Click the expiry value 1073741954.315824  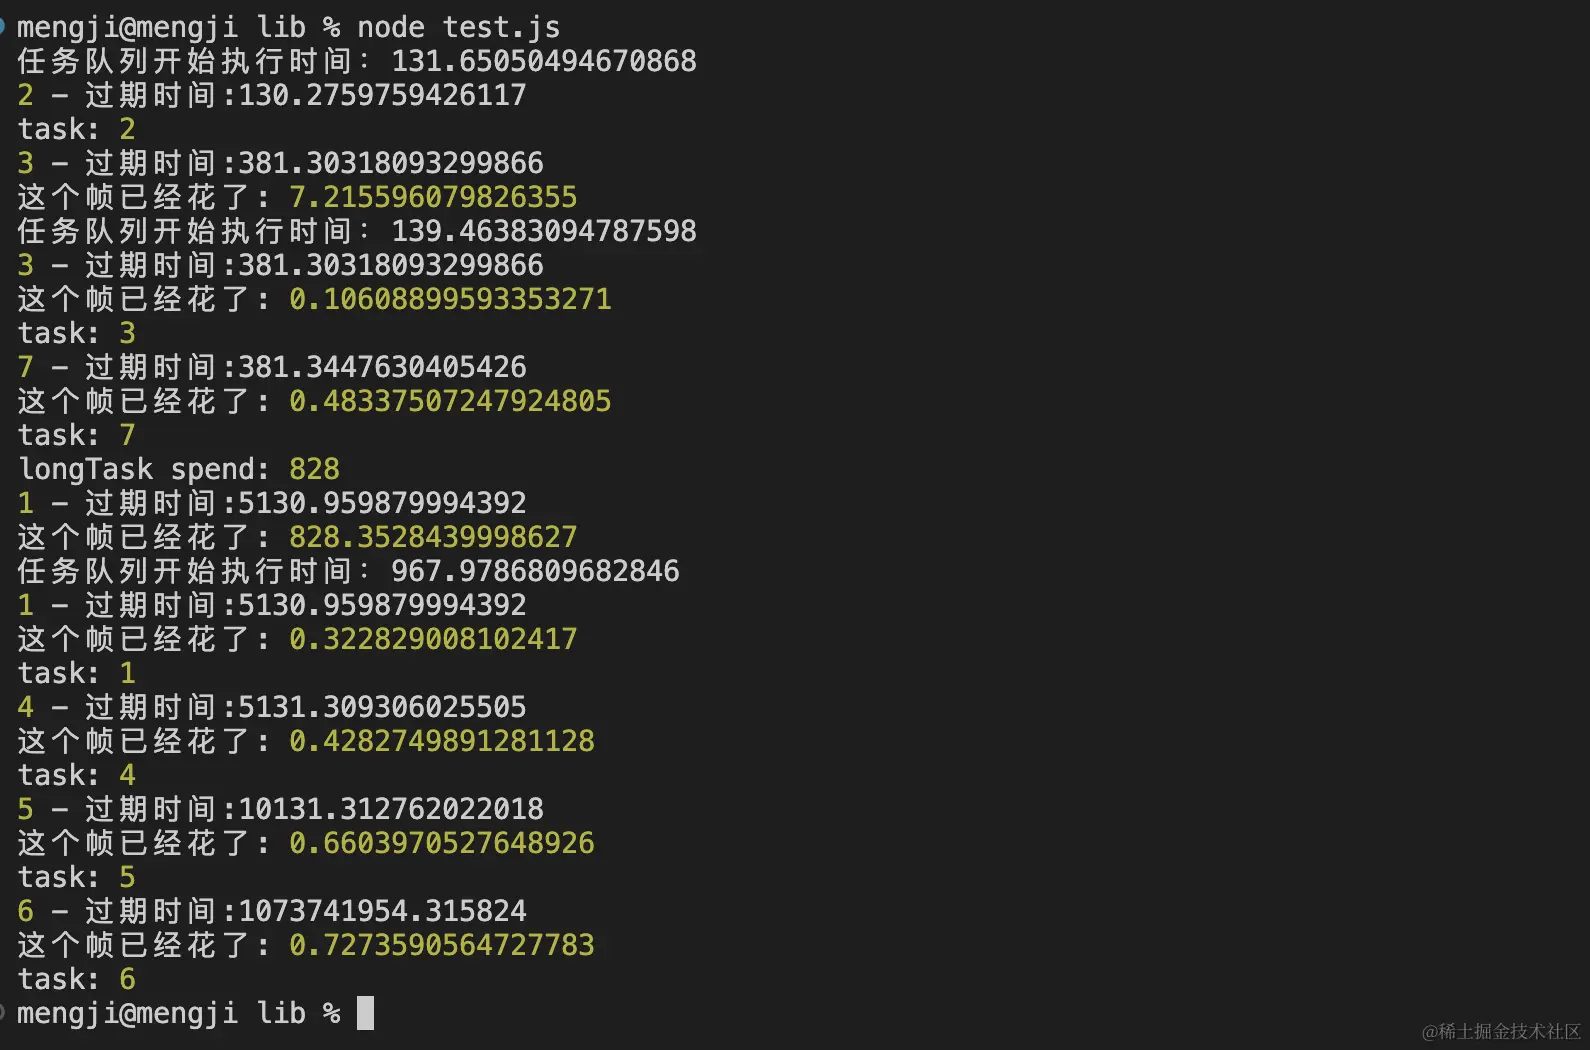pyautogui.click(x=382, y=911)
